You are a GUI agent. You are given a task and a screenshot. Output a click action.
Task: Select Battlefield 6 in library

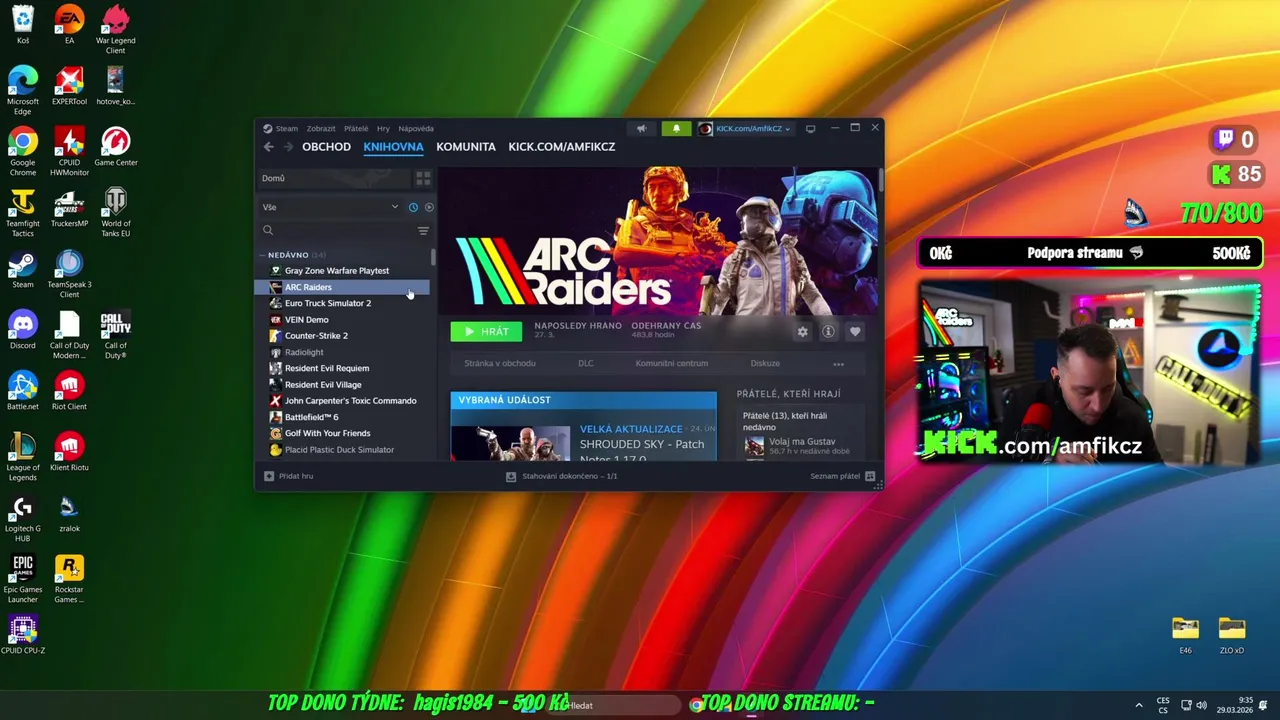(x=343, y=417)
